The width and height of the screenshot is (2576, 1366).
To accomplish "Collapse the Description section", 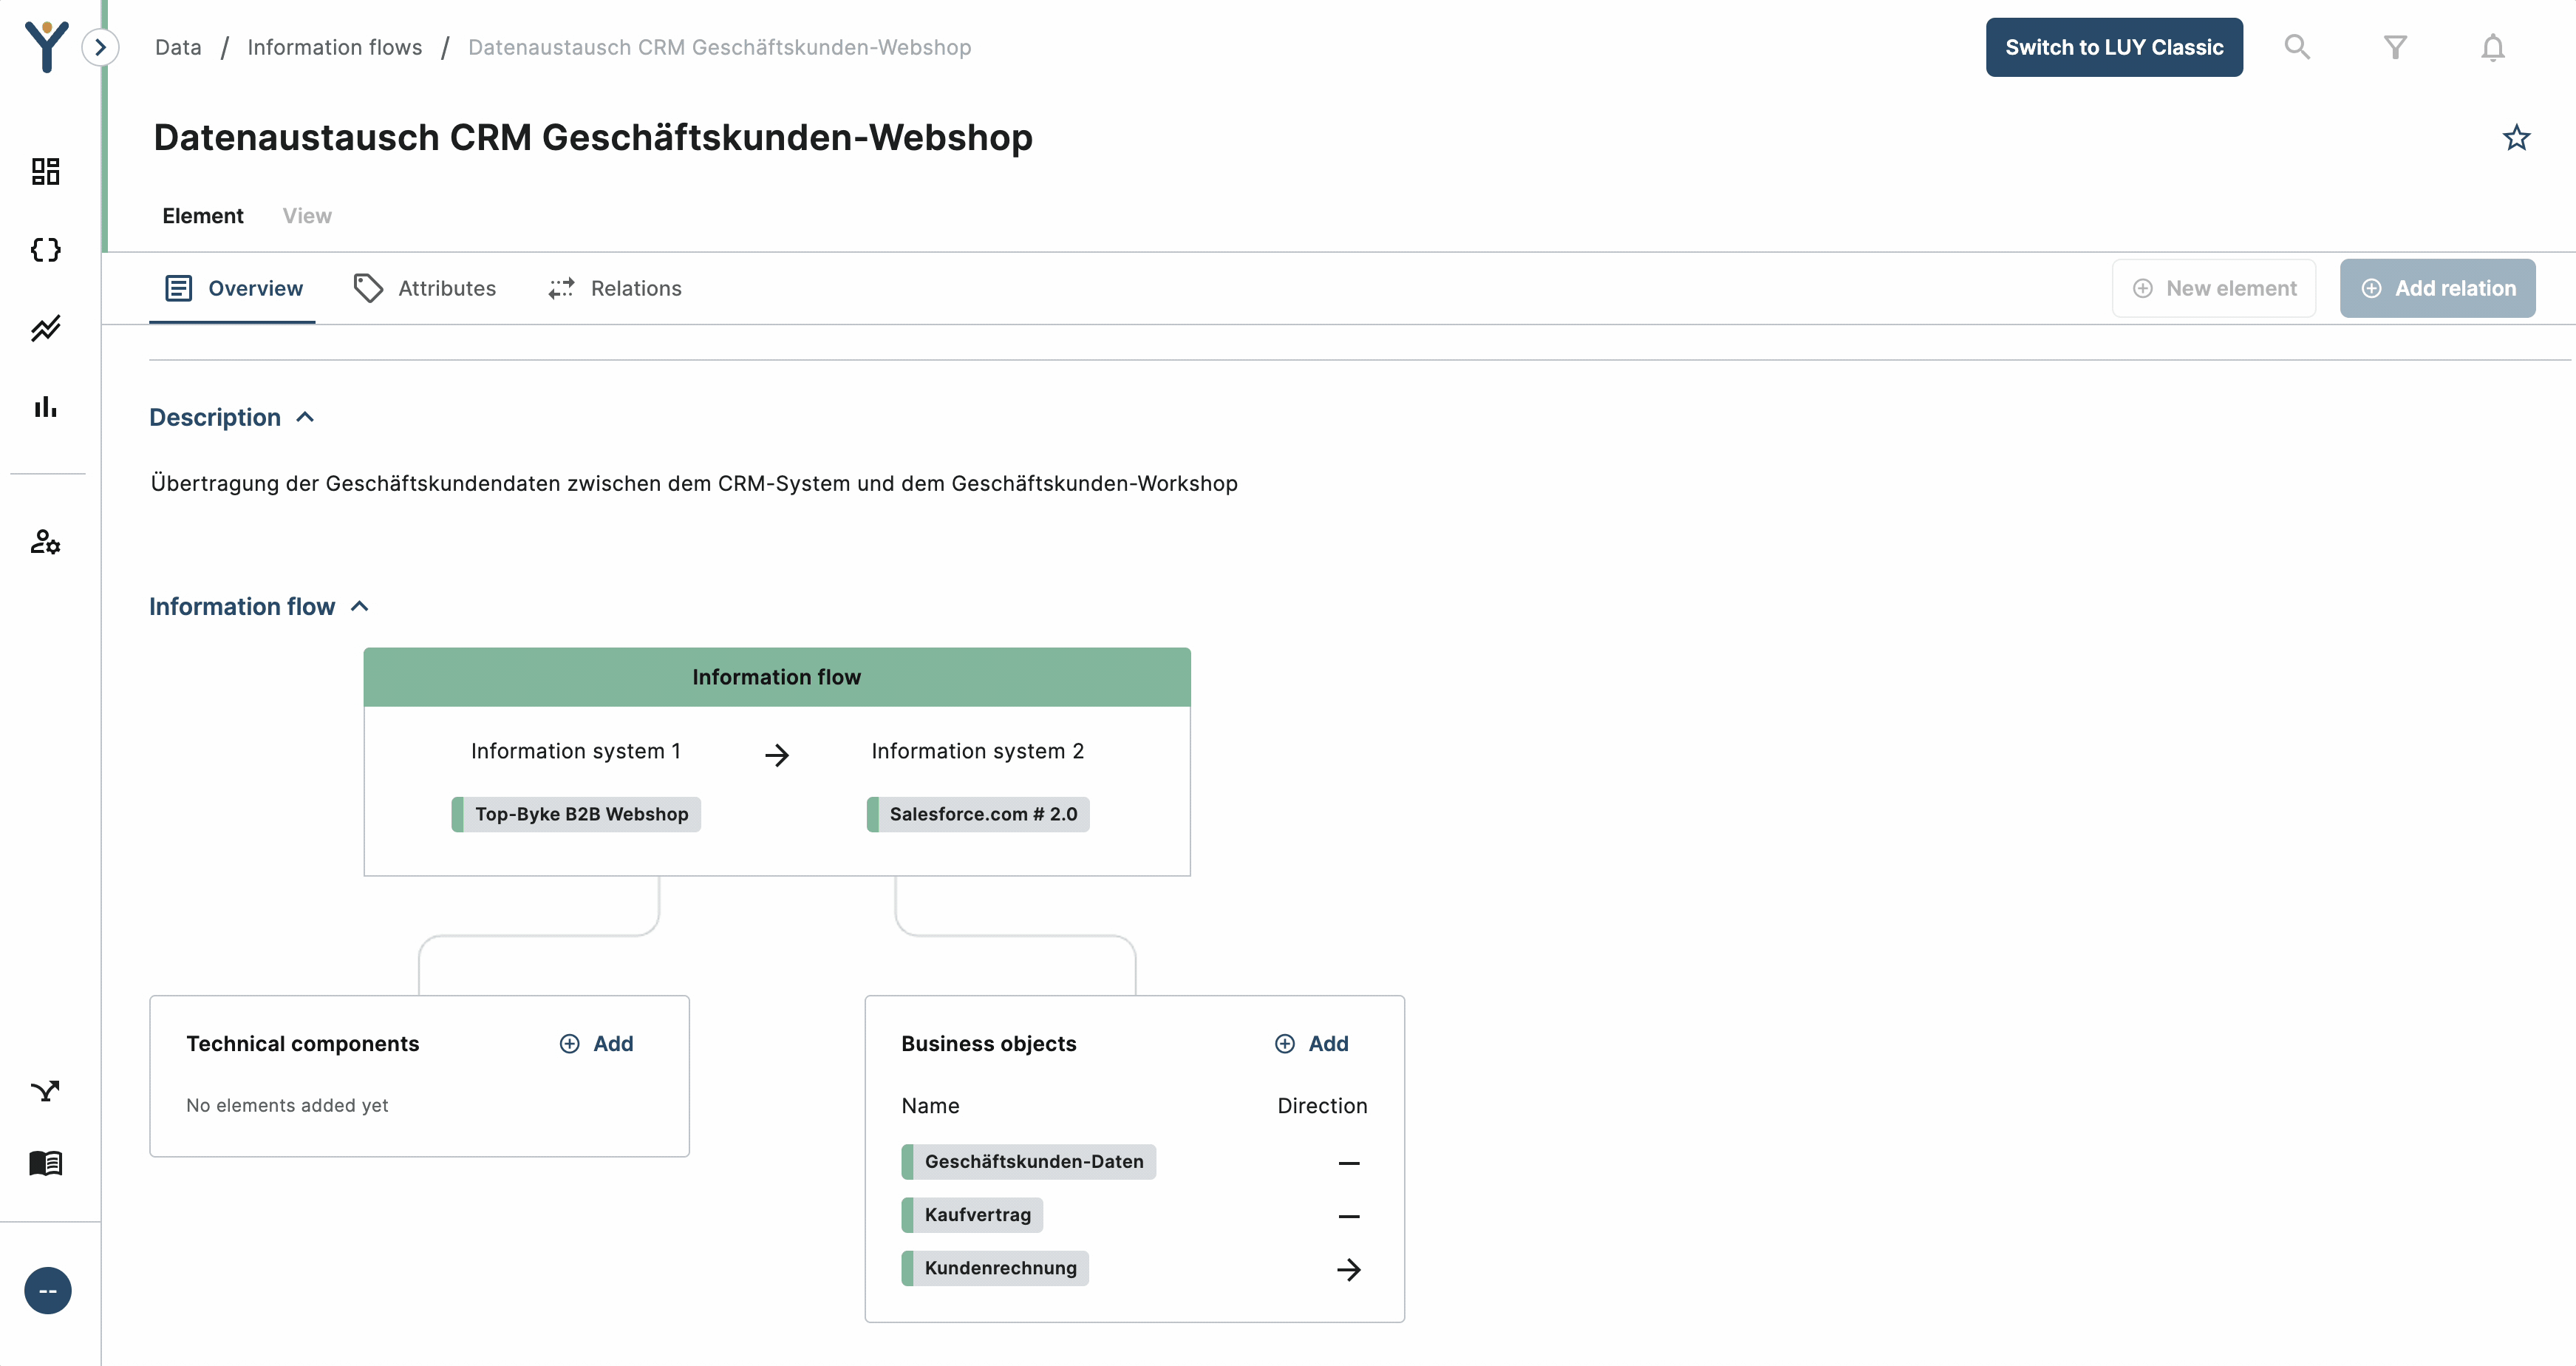I will [305, 417].
